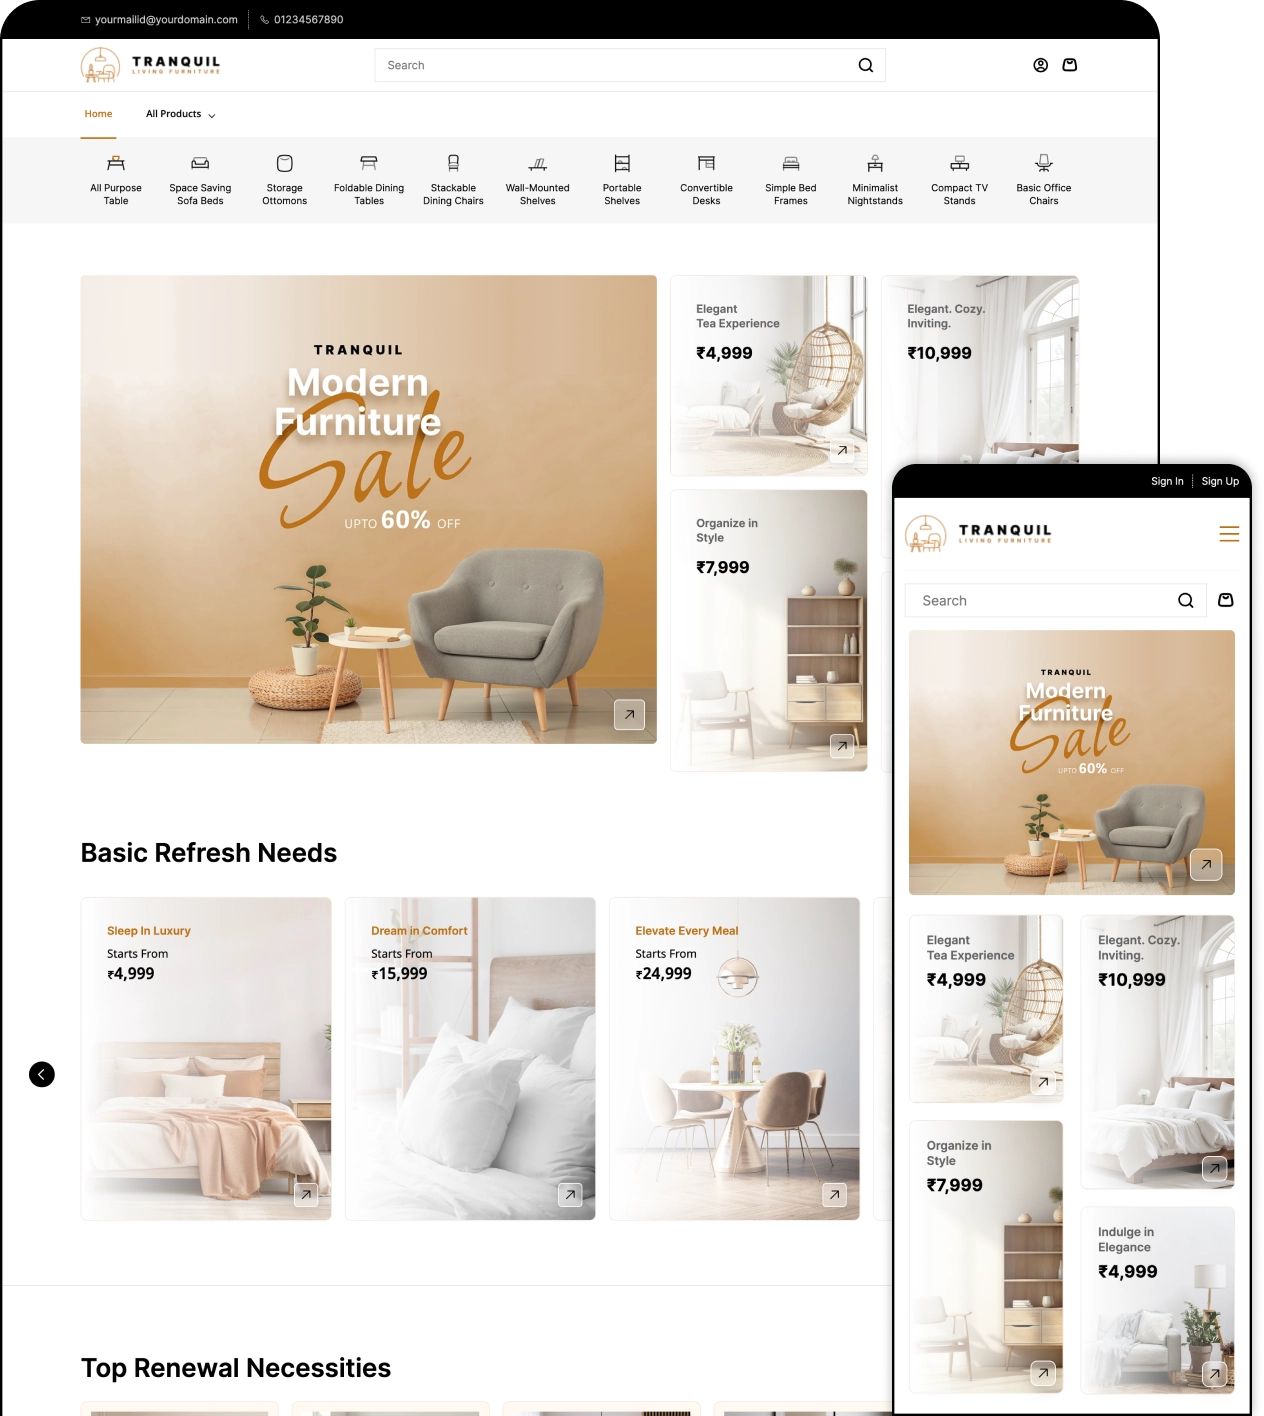Click arrow icon on desktop Organize in Style card
The image size is (1264, 1416).
coord(842,746)
